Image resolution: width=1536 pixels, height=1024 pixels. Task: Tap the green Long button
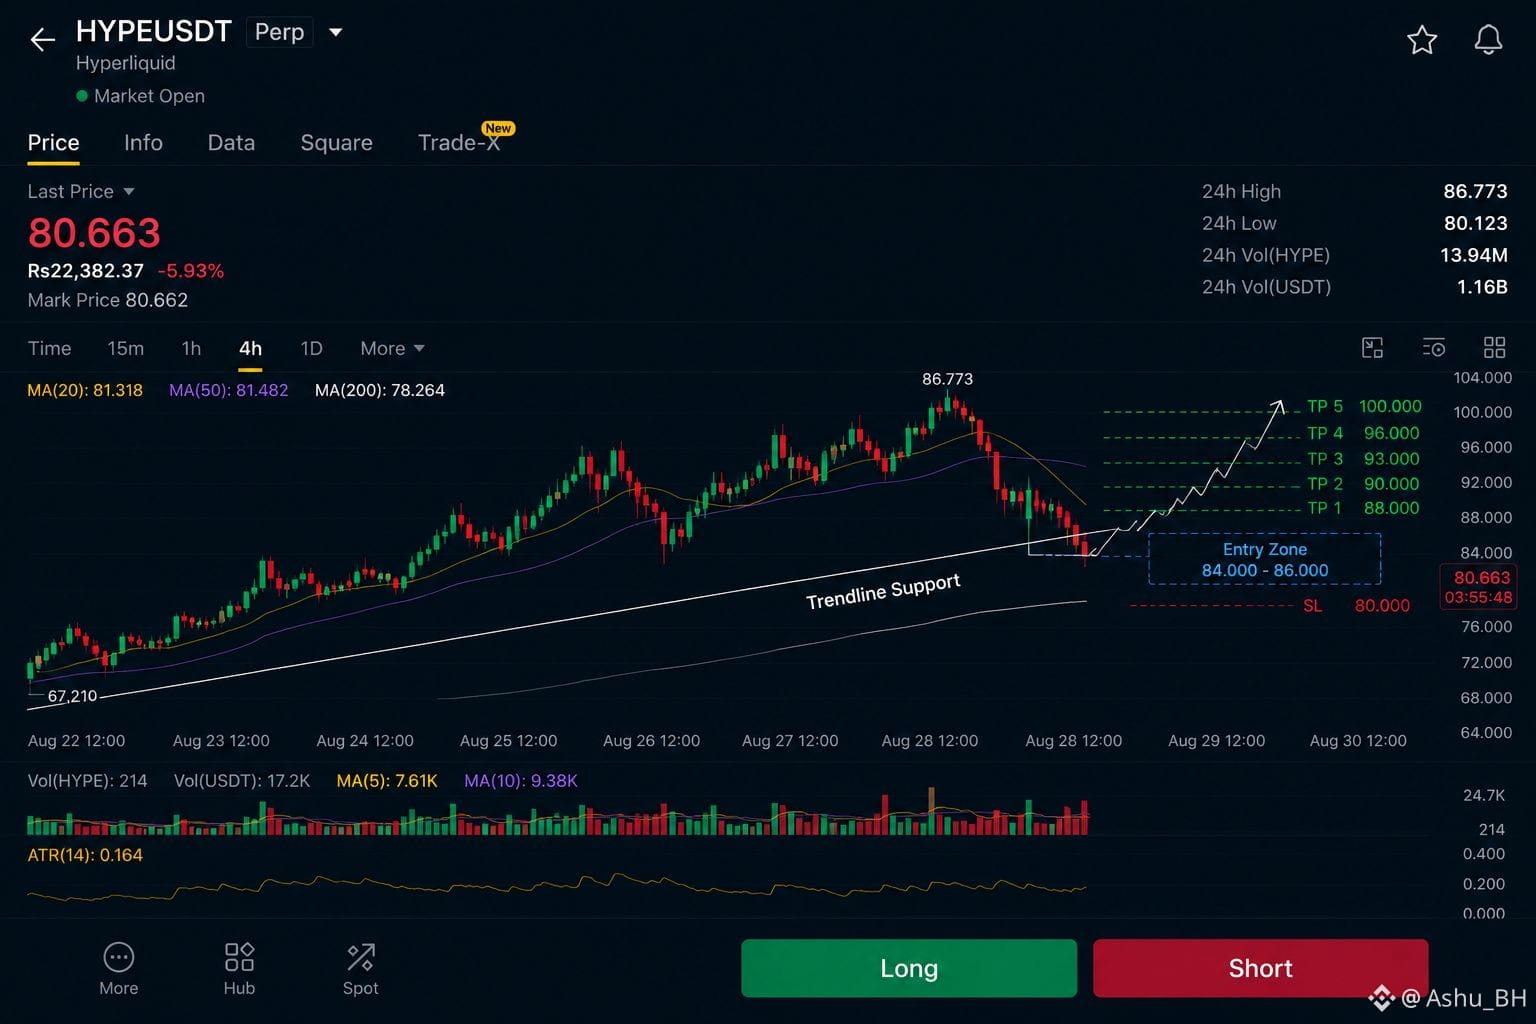point(909,968)
